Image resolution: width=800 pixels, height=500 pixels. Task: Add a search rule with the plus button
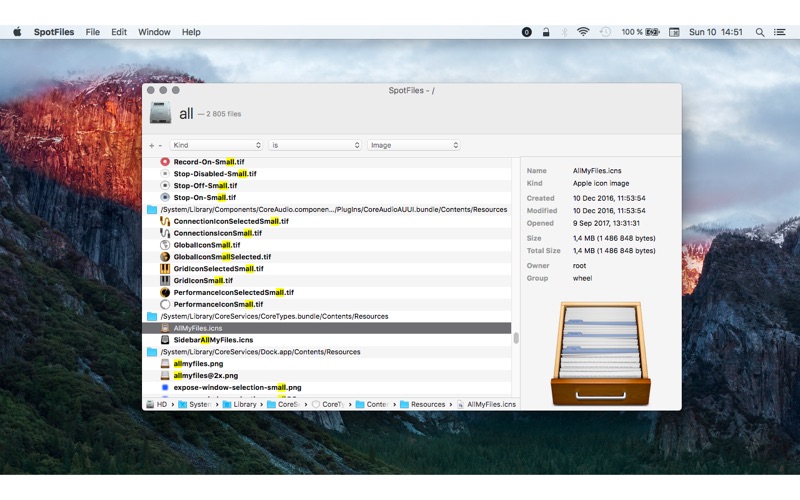click(151, 145)
